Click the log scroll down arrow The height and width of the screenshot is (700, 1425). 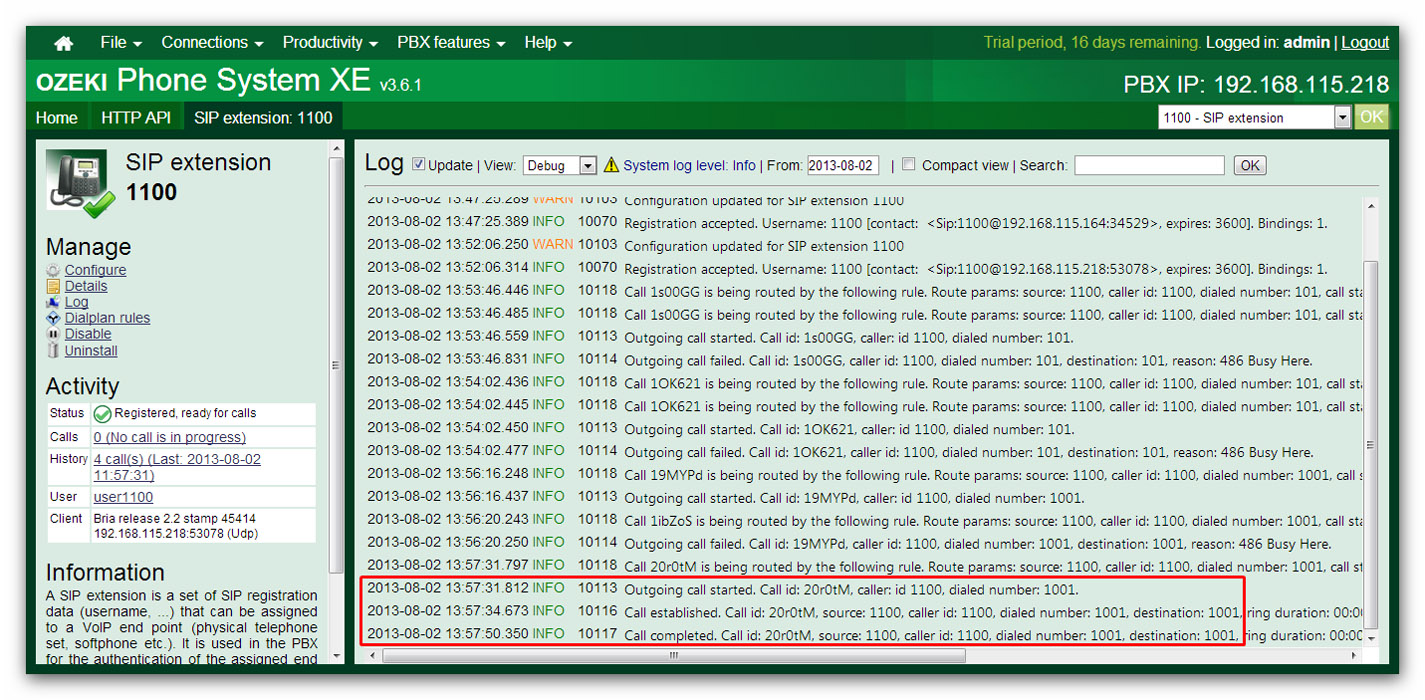(1370, 637)
